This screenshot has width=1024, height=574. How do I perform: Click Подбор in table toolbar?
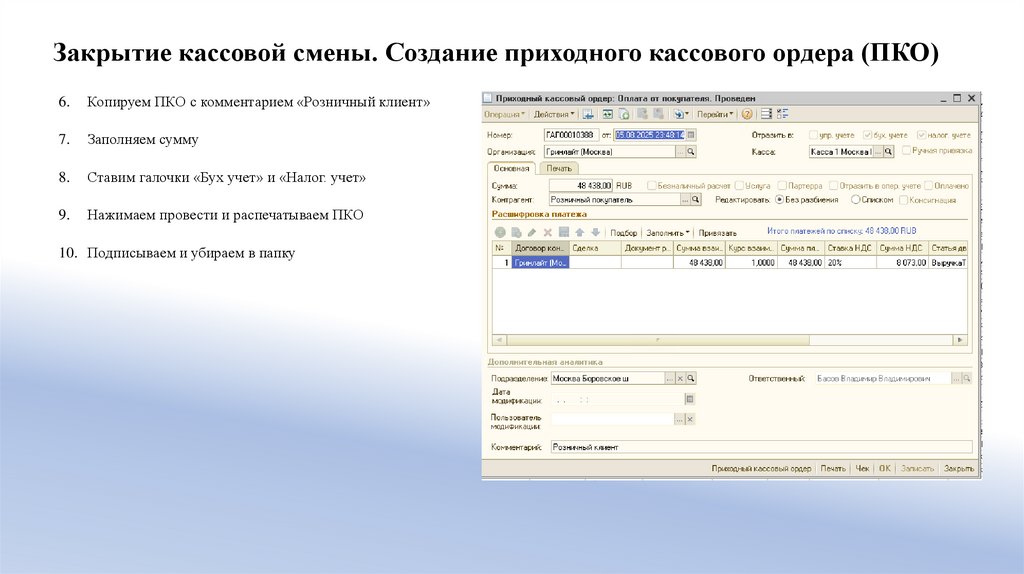coord(623,233)
